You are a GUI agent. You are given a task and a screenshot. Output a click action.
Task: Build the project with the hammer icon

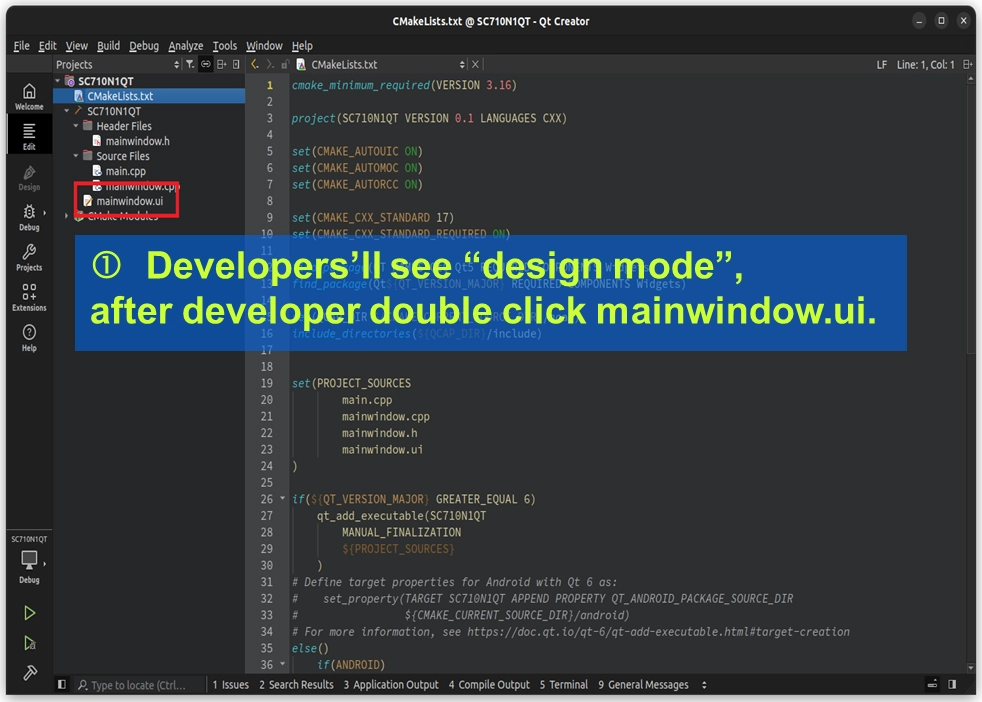coord(29,673)
